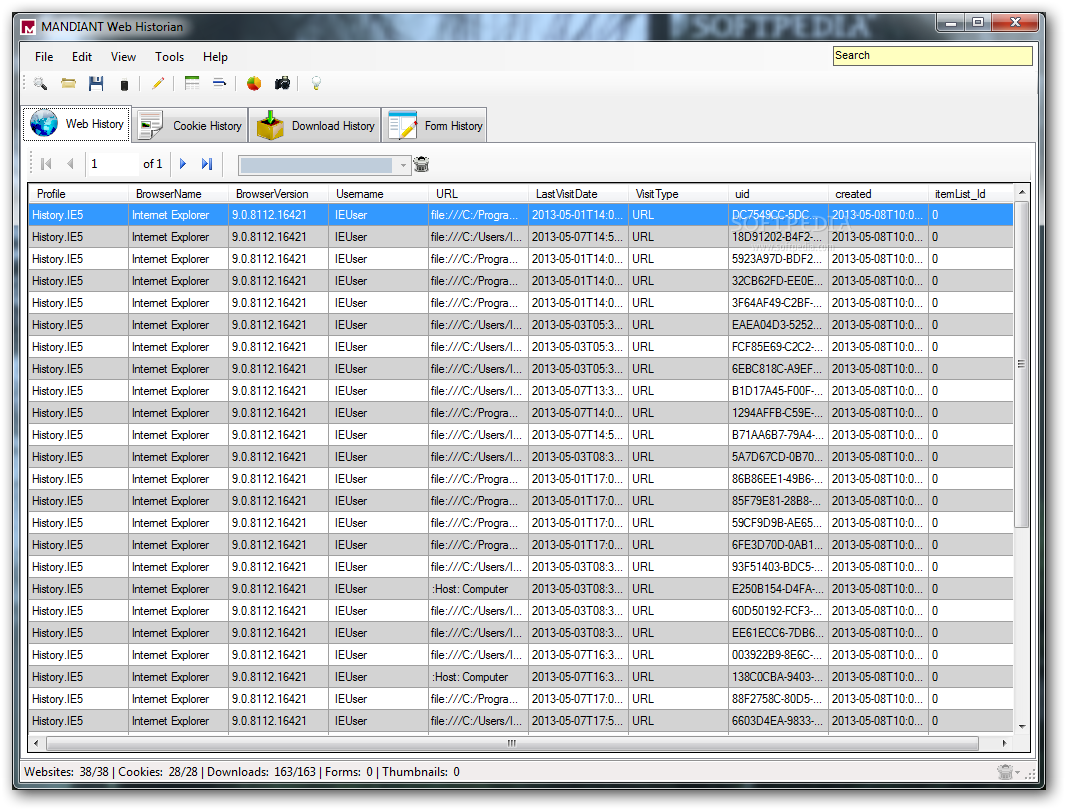Click the magnifier scan toolbar icon
1066x810 pixels.
pyautogui.click(x=40, y=84)
